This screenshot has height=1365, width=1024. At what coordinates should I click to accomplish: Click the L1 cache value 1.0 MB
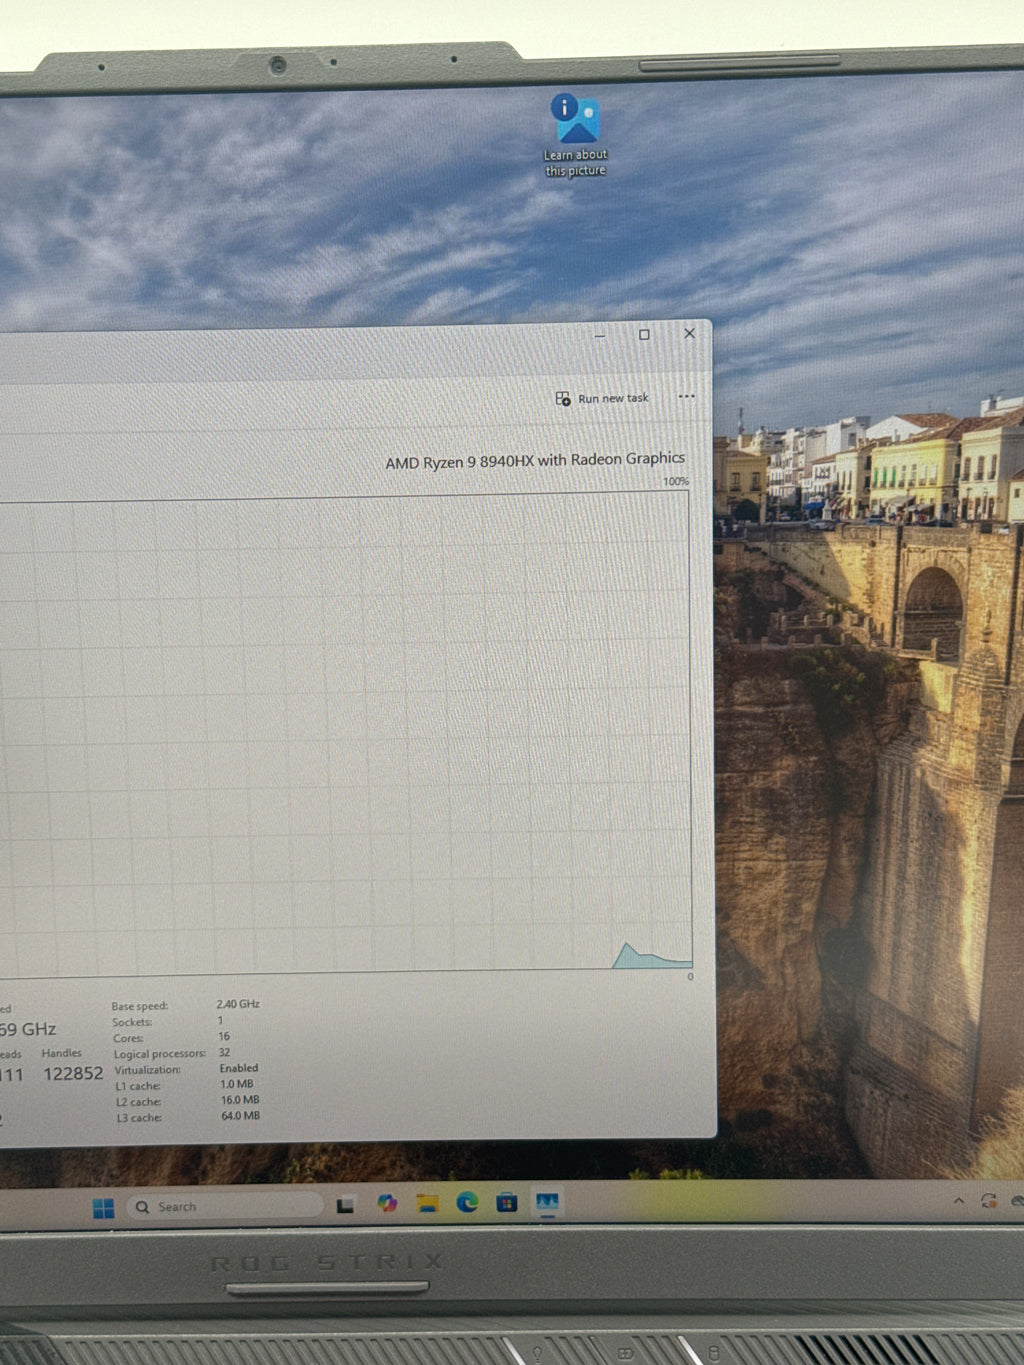pyautogui.click(x=237, y=1083)
